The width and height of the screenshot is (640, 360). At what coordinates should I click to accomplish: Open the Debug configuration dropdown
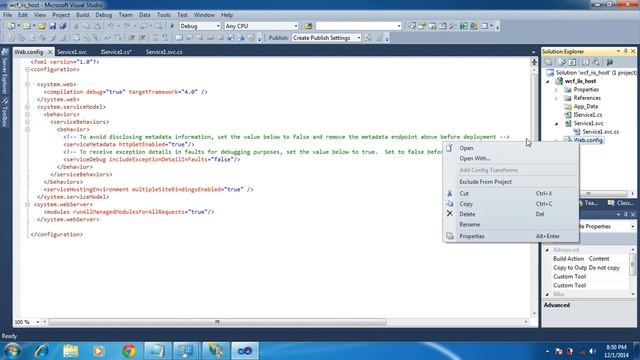[x=218, y=26]
